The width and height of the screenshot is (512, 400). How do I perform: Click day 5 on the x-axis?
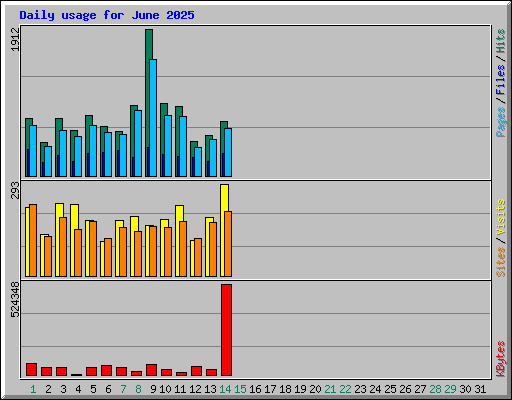pos(93,389)
